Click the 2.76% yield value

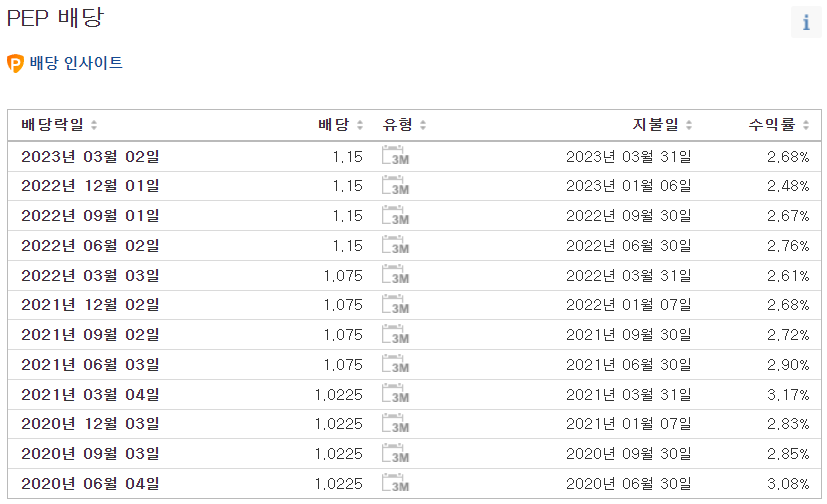(x=788, y=246)
